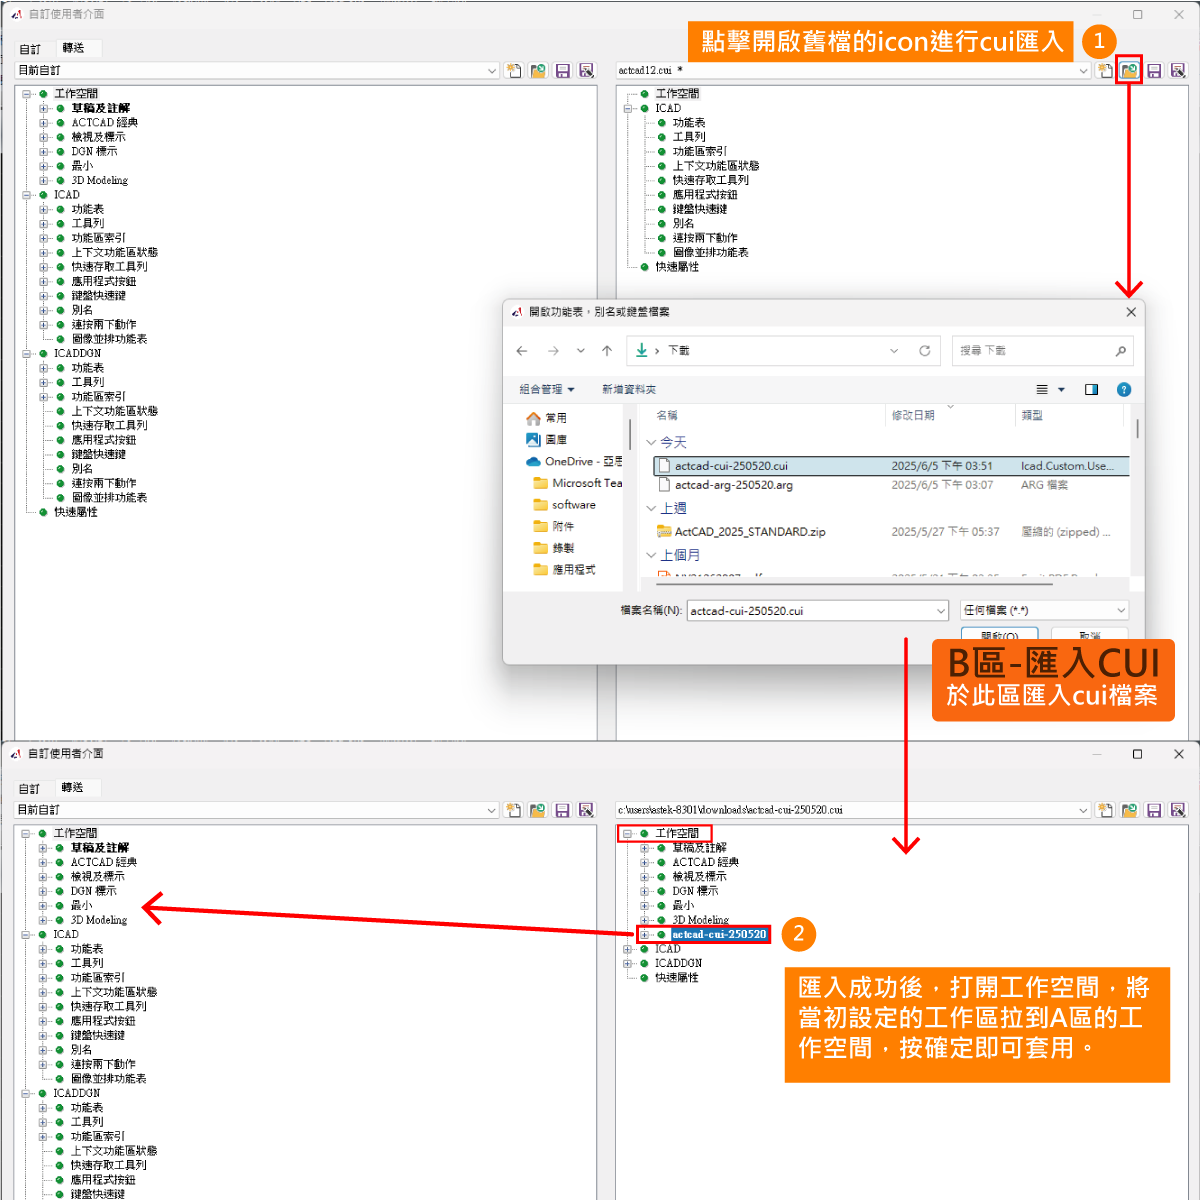The height and width of the screenshot is (1200, 1200).
Task: Open 常用 home in dialog sidebar
Action: click(546, 418)
